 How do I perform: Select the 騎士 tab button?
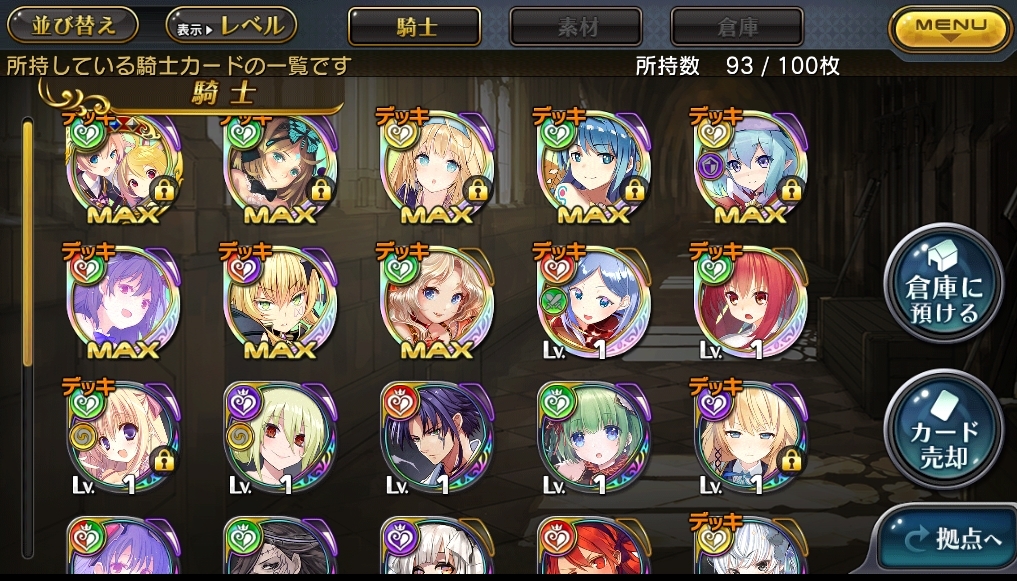pos(415,27)
